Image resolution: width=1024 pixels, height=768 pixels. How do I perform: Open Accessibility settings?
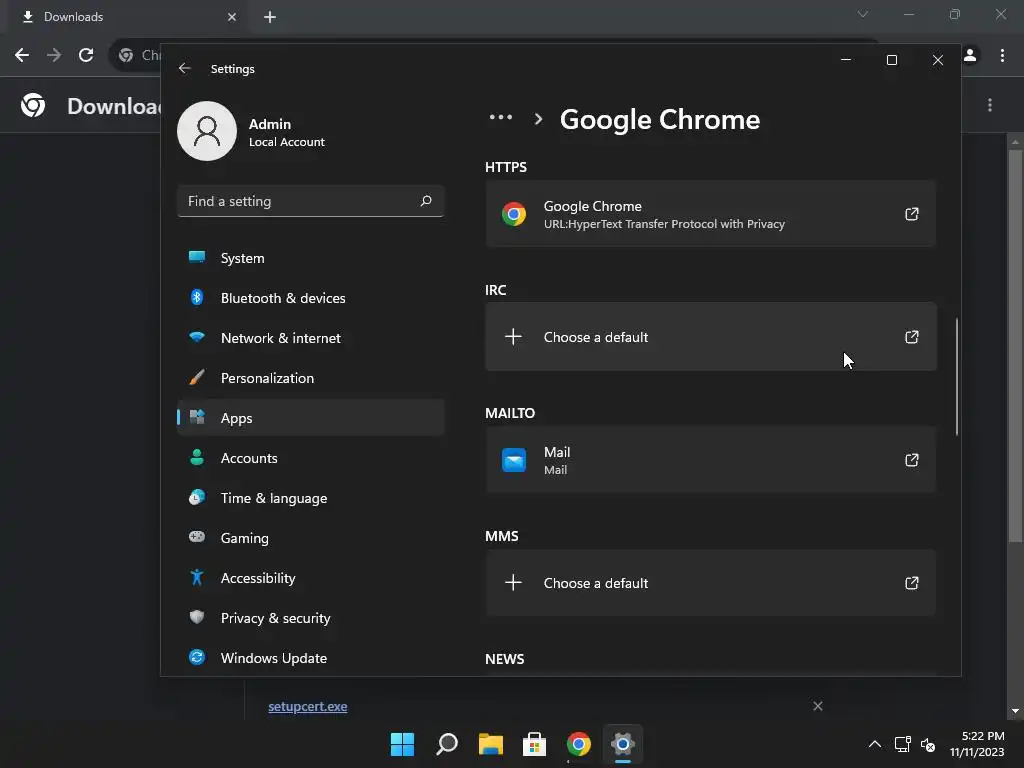pos(311,578)
